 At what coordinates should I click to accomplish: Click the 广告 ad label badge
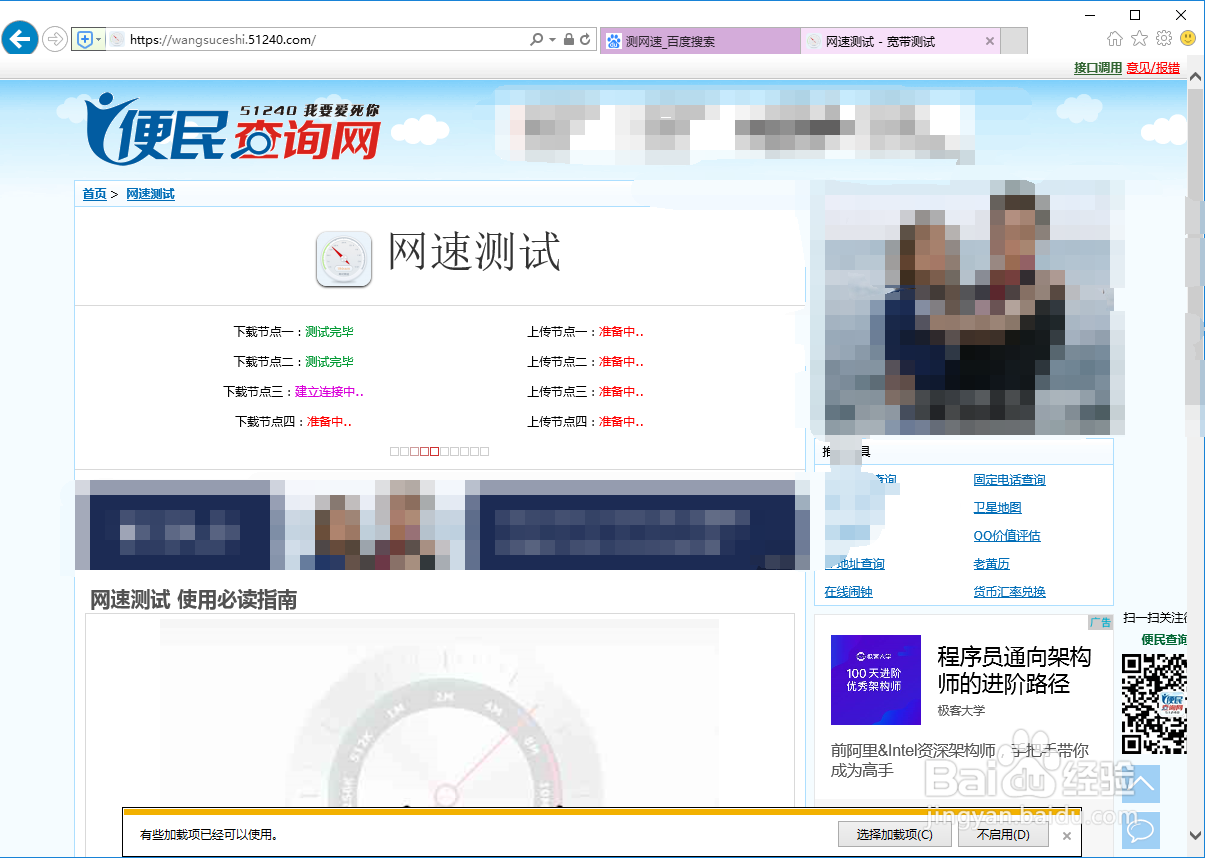pos(1100,622)
